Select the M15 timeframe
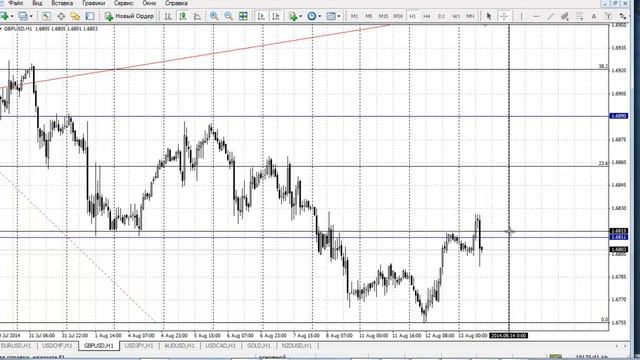This screenshot has width=640, height=360. pos(383,16)
